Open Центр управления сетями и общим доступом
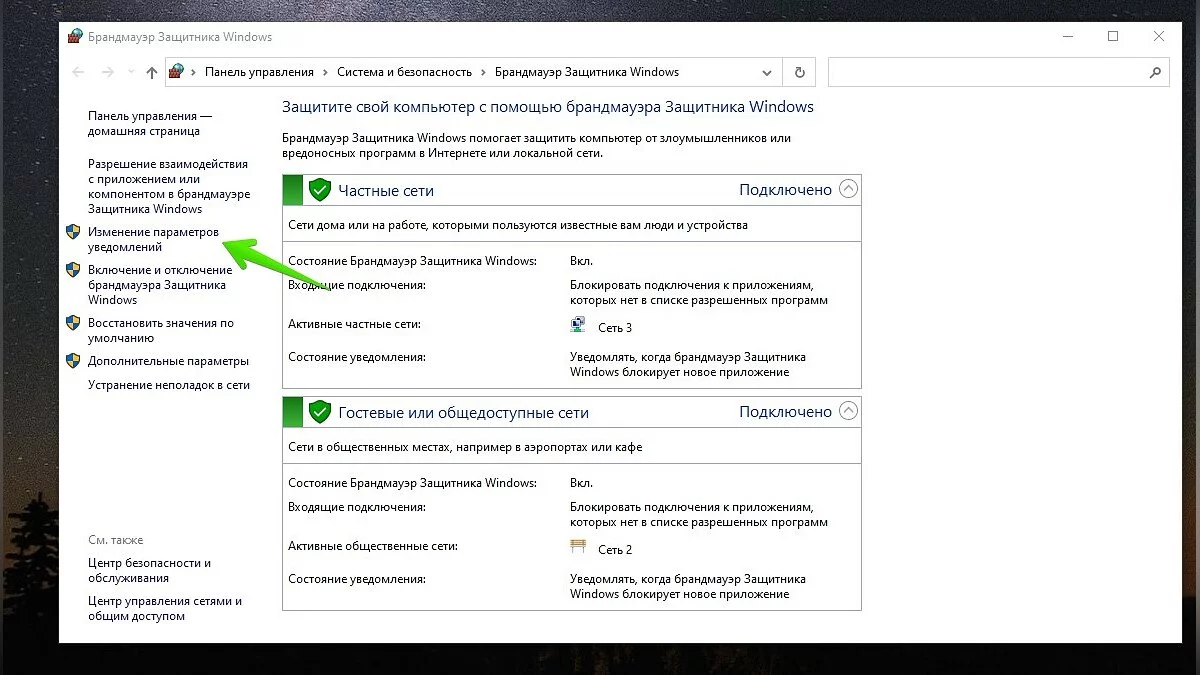The image size is (1200, 675). [165, 609]
